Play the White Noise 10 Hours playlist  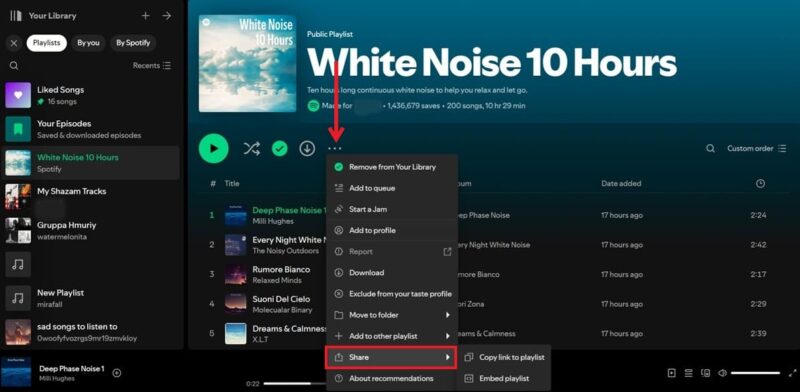pos(213,149)
